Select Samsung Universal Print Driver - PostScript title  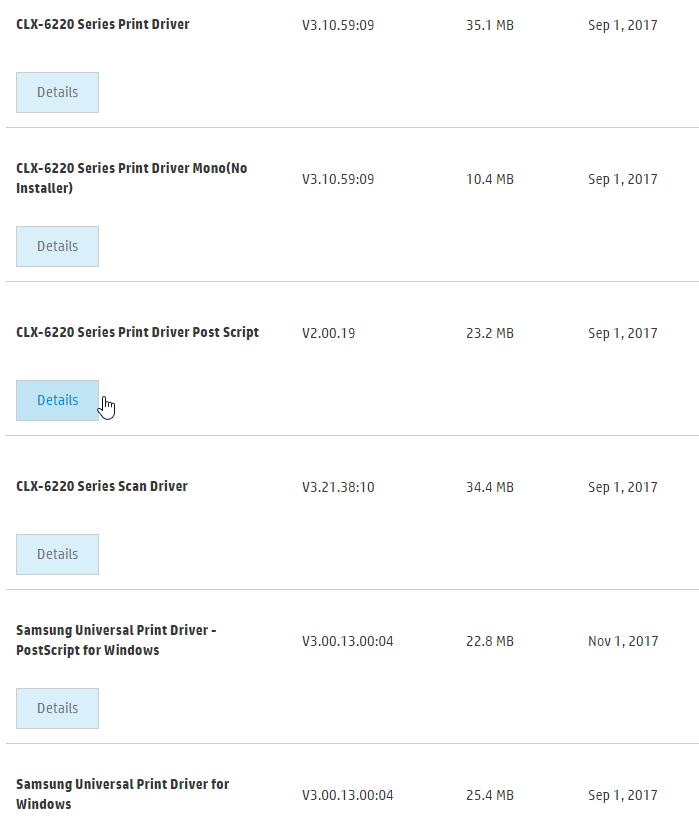coord(116,640)
